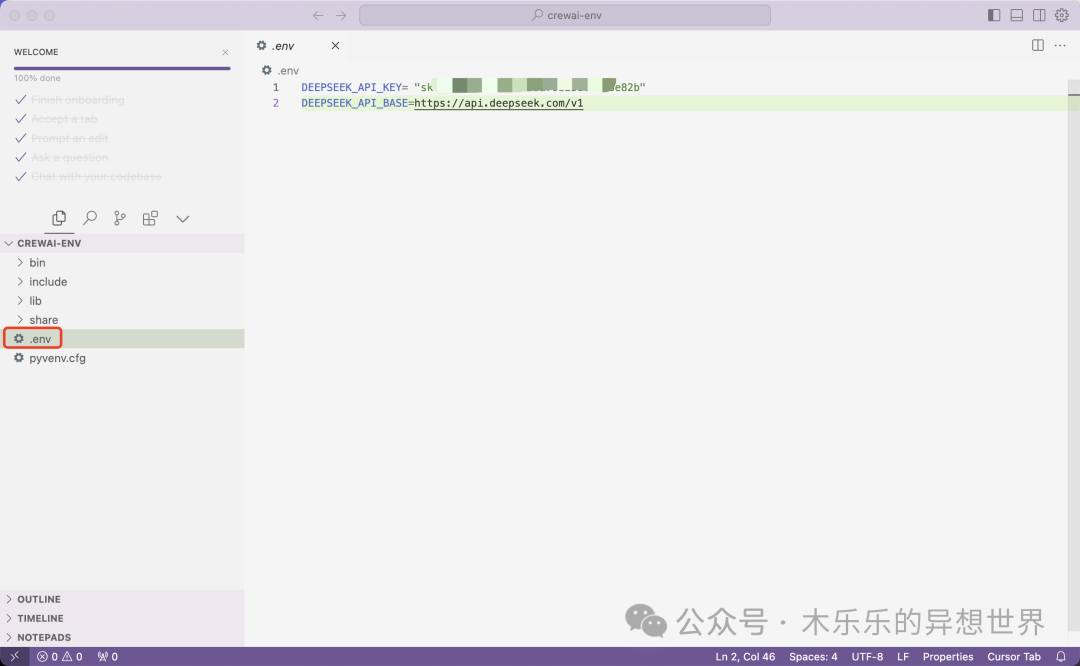The width and height of the screenshot is (1080, 666).
Task: Change LF end of line sequence
Action: click(x=903, y=656)
